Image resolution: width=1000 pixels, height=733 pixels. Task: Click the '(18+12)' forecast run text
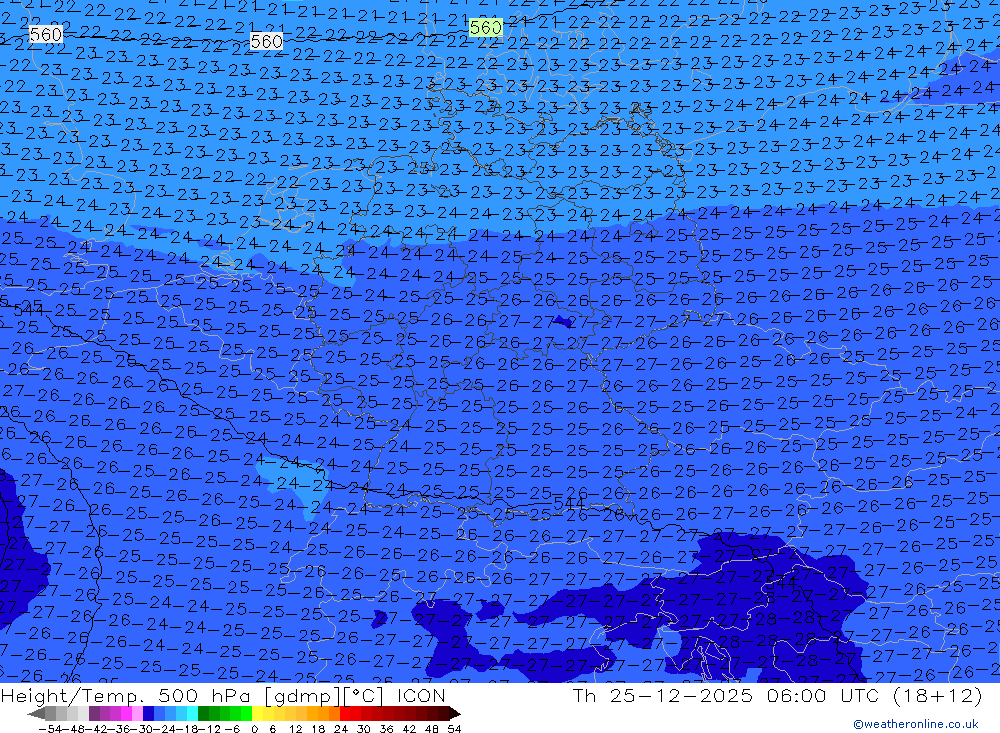[936, 695]
